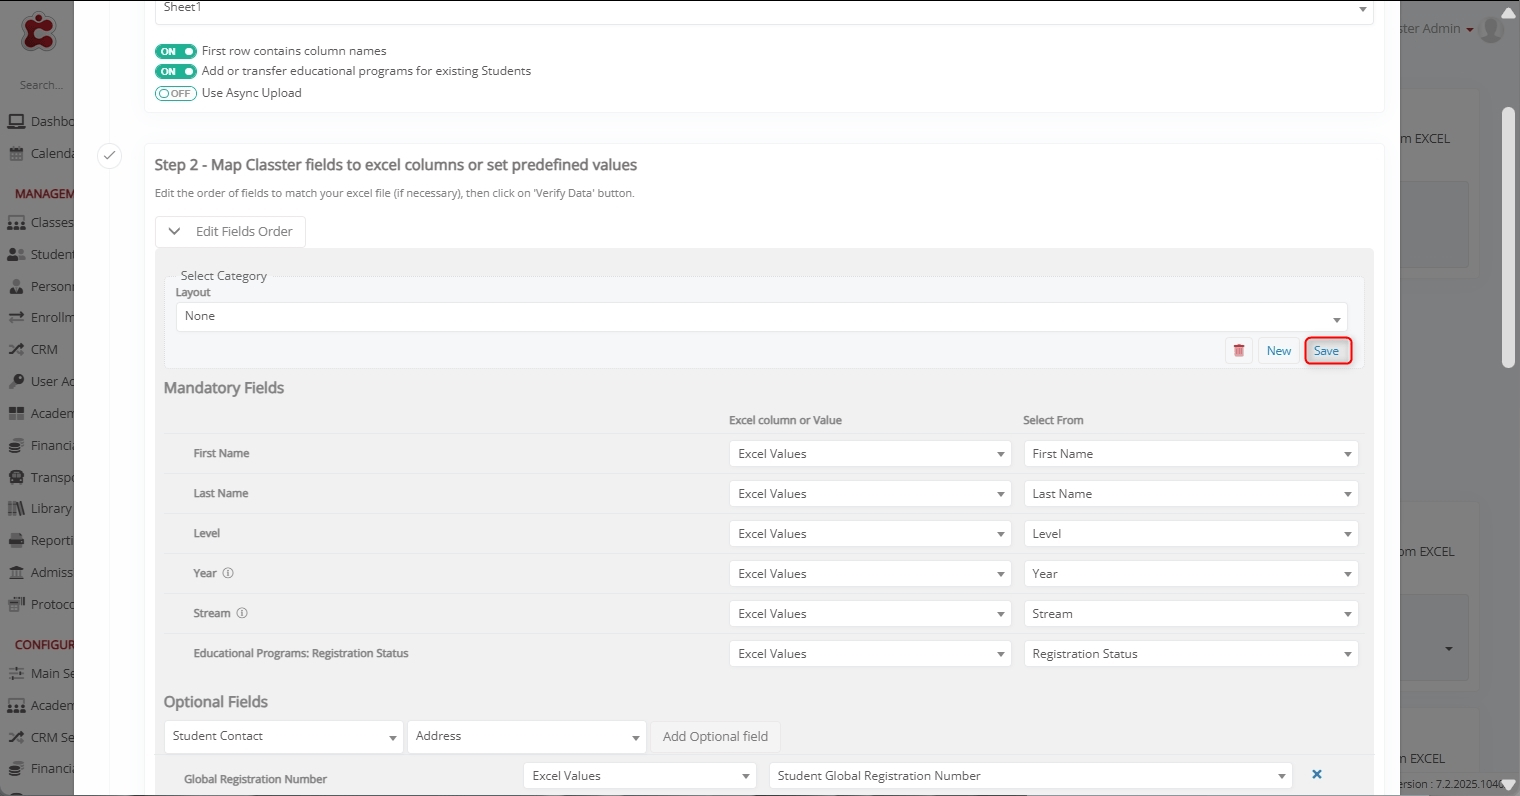Open the Layout dropdown showing None
Screen dimensions: 1520x796
pyautogui.click(x=761, y=317)
